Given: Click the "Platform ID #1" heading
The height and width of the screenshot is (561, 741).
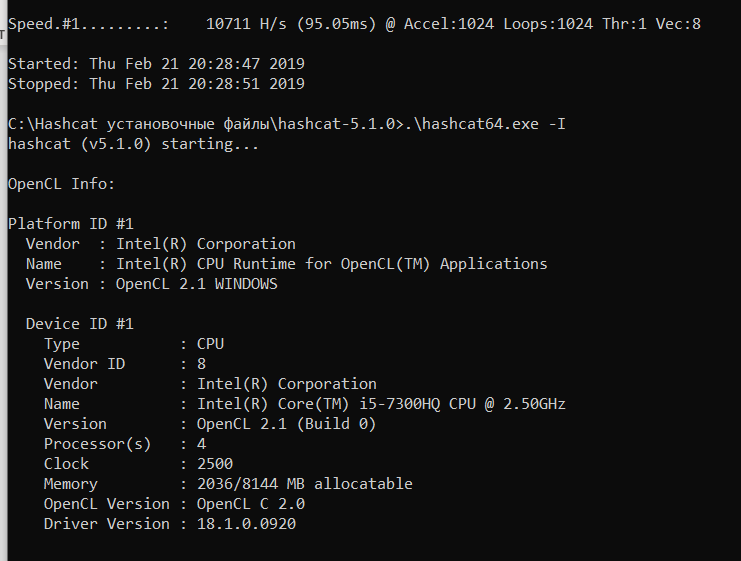Looking at the screenshot, I should [x=70, y=224].
